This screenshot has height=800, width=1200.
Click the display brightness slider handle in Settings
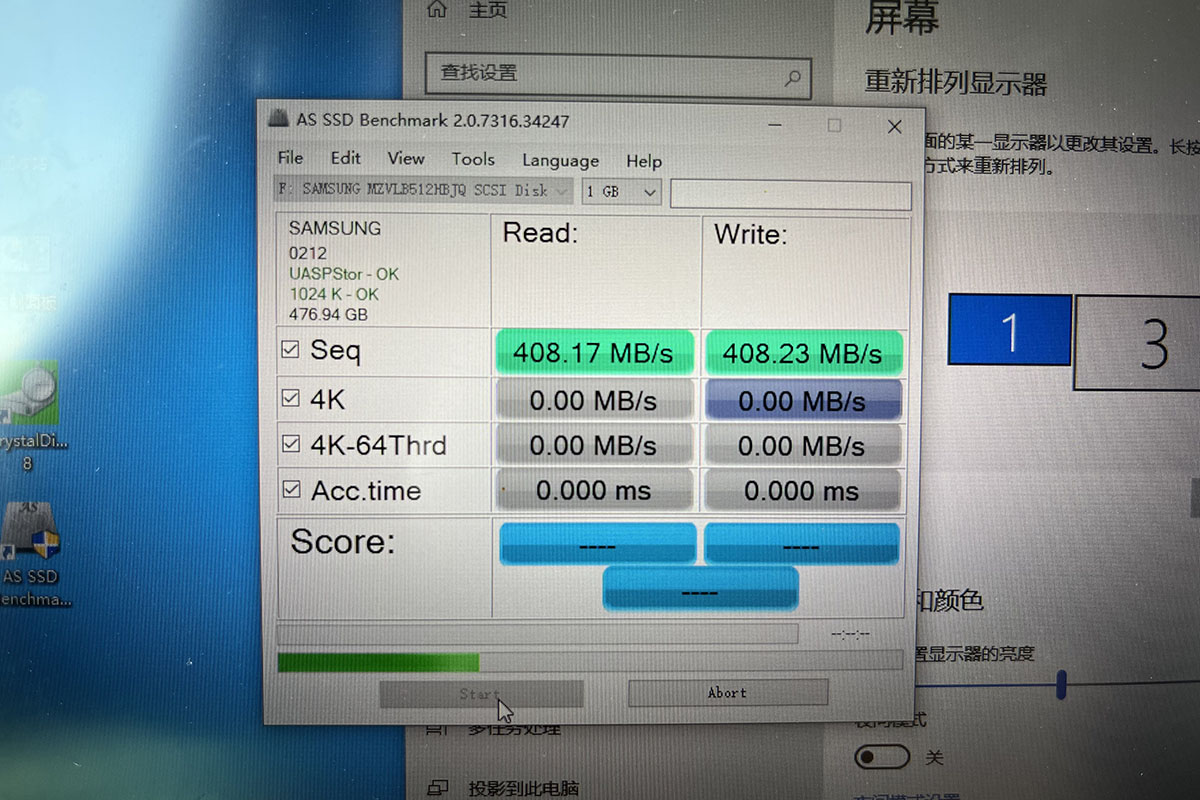1061,685
